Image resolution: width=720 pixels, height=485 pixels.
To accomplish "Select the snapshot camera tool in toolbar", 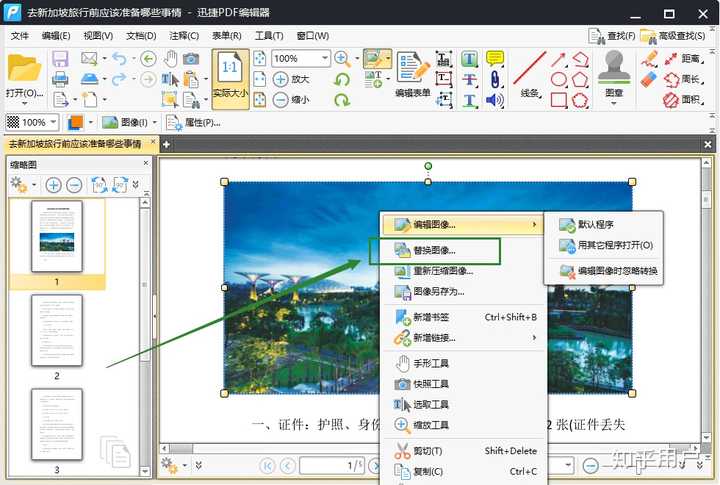I will pos(191,58).
